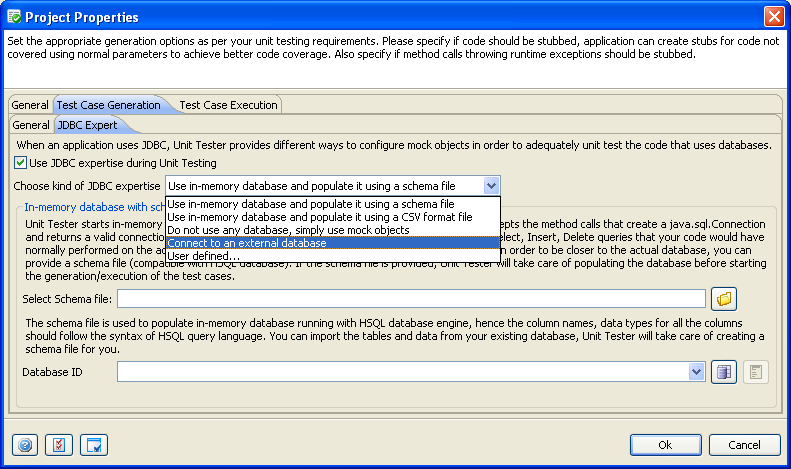This screenshot has height=469, width=791.
Task: Browse for schema file with folder icon
Action: [x=724, y=299]
